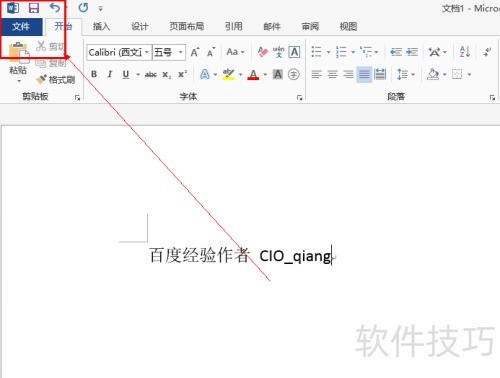This screenshot has height=378, width=500.
Task: Align text left
Action: 316,74
